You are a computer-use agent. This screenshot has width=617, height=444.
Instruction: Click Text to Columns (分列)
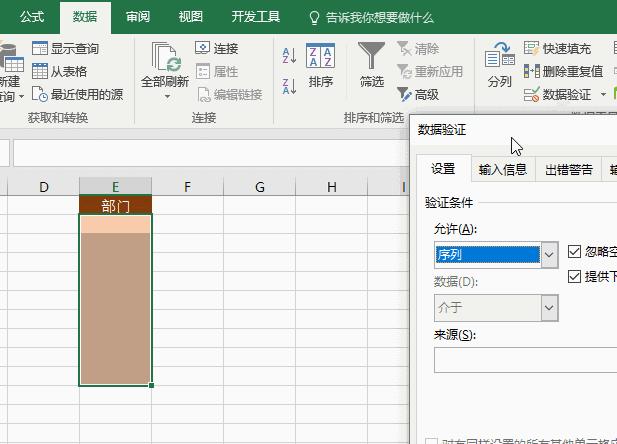click(499, 65)
